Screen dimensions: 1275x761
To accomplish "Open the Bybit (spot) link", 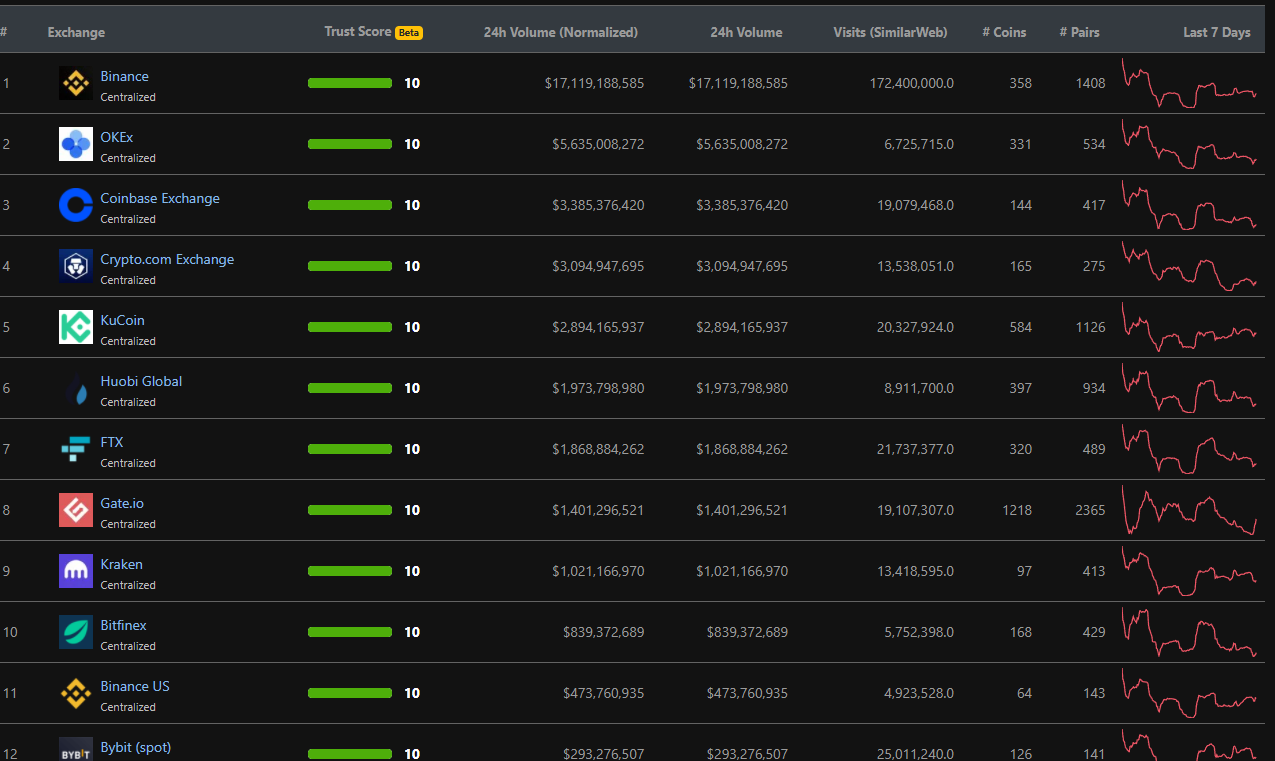I will [x=136, y=747].
